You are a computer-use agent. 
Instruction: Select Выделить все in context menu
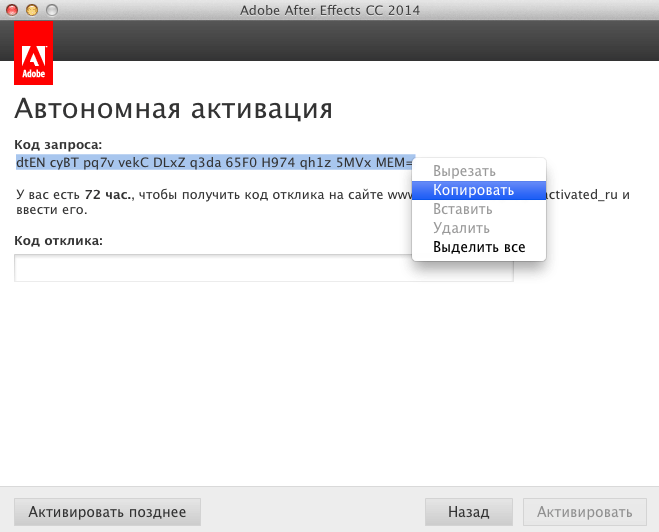pyautogui.click(x=479, y=247)
